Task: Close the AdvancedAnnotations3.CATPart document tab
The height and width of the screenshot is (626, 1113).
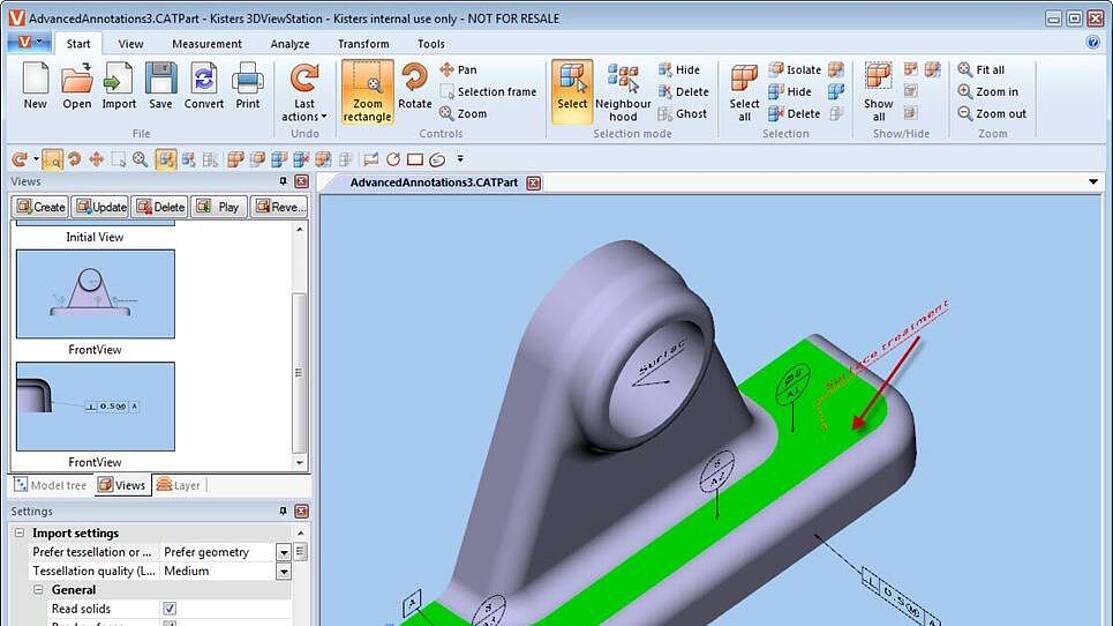Action: tap(533, 183)
